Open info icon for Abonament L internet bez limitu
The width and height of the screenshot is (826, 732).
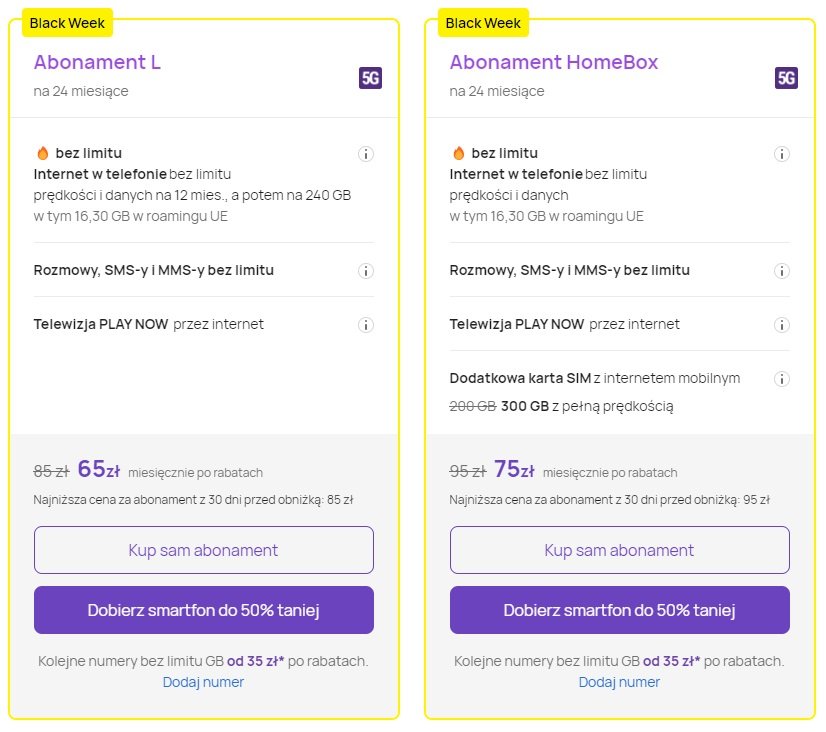click(x=366, y=154)
